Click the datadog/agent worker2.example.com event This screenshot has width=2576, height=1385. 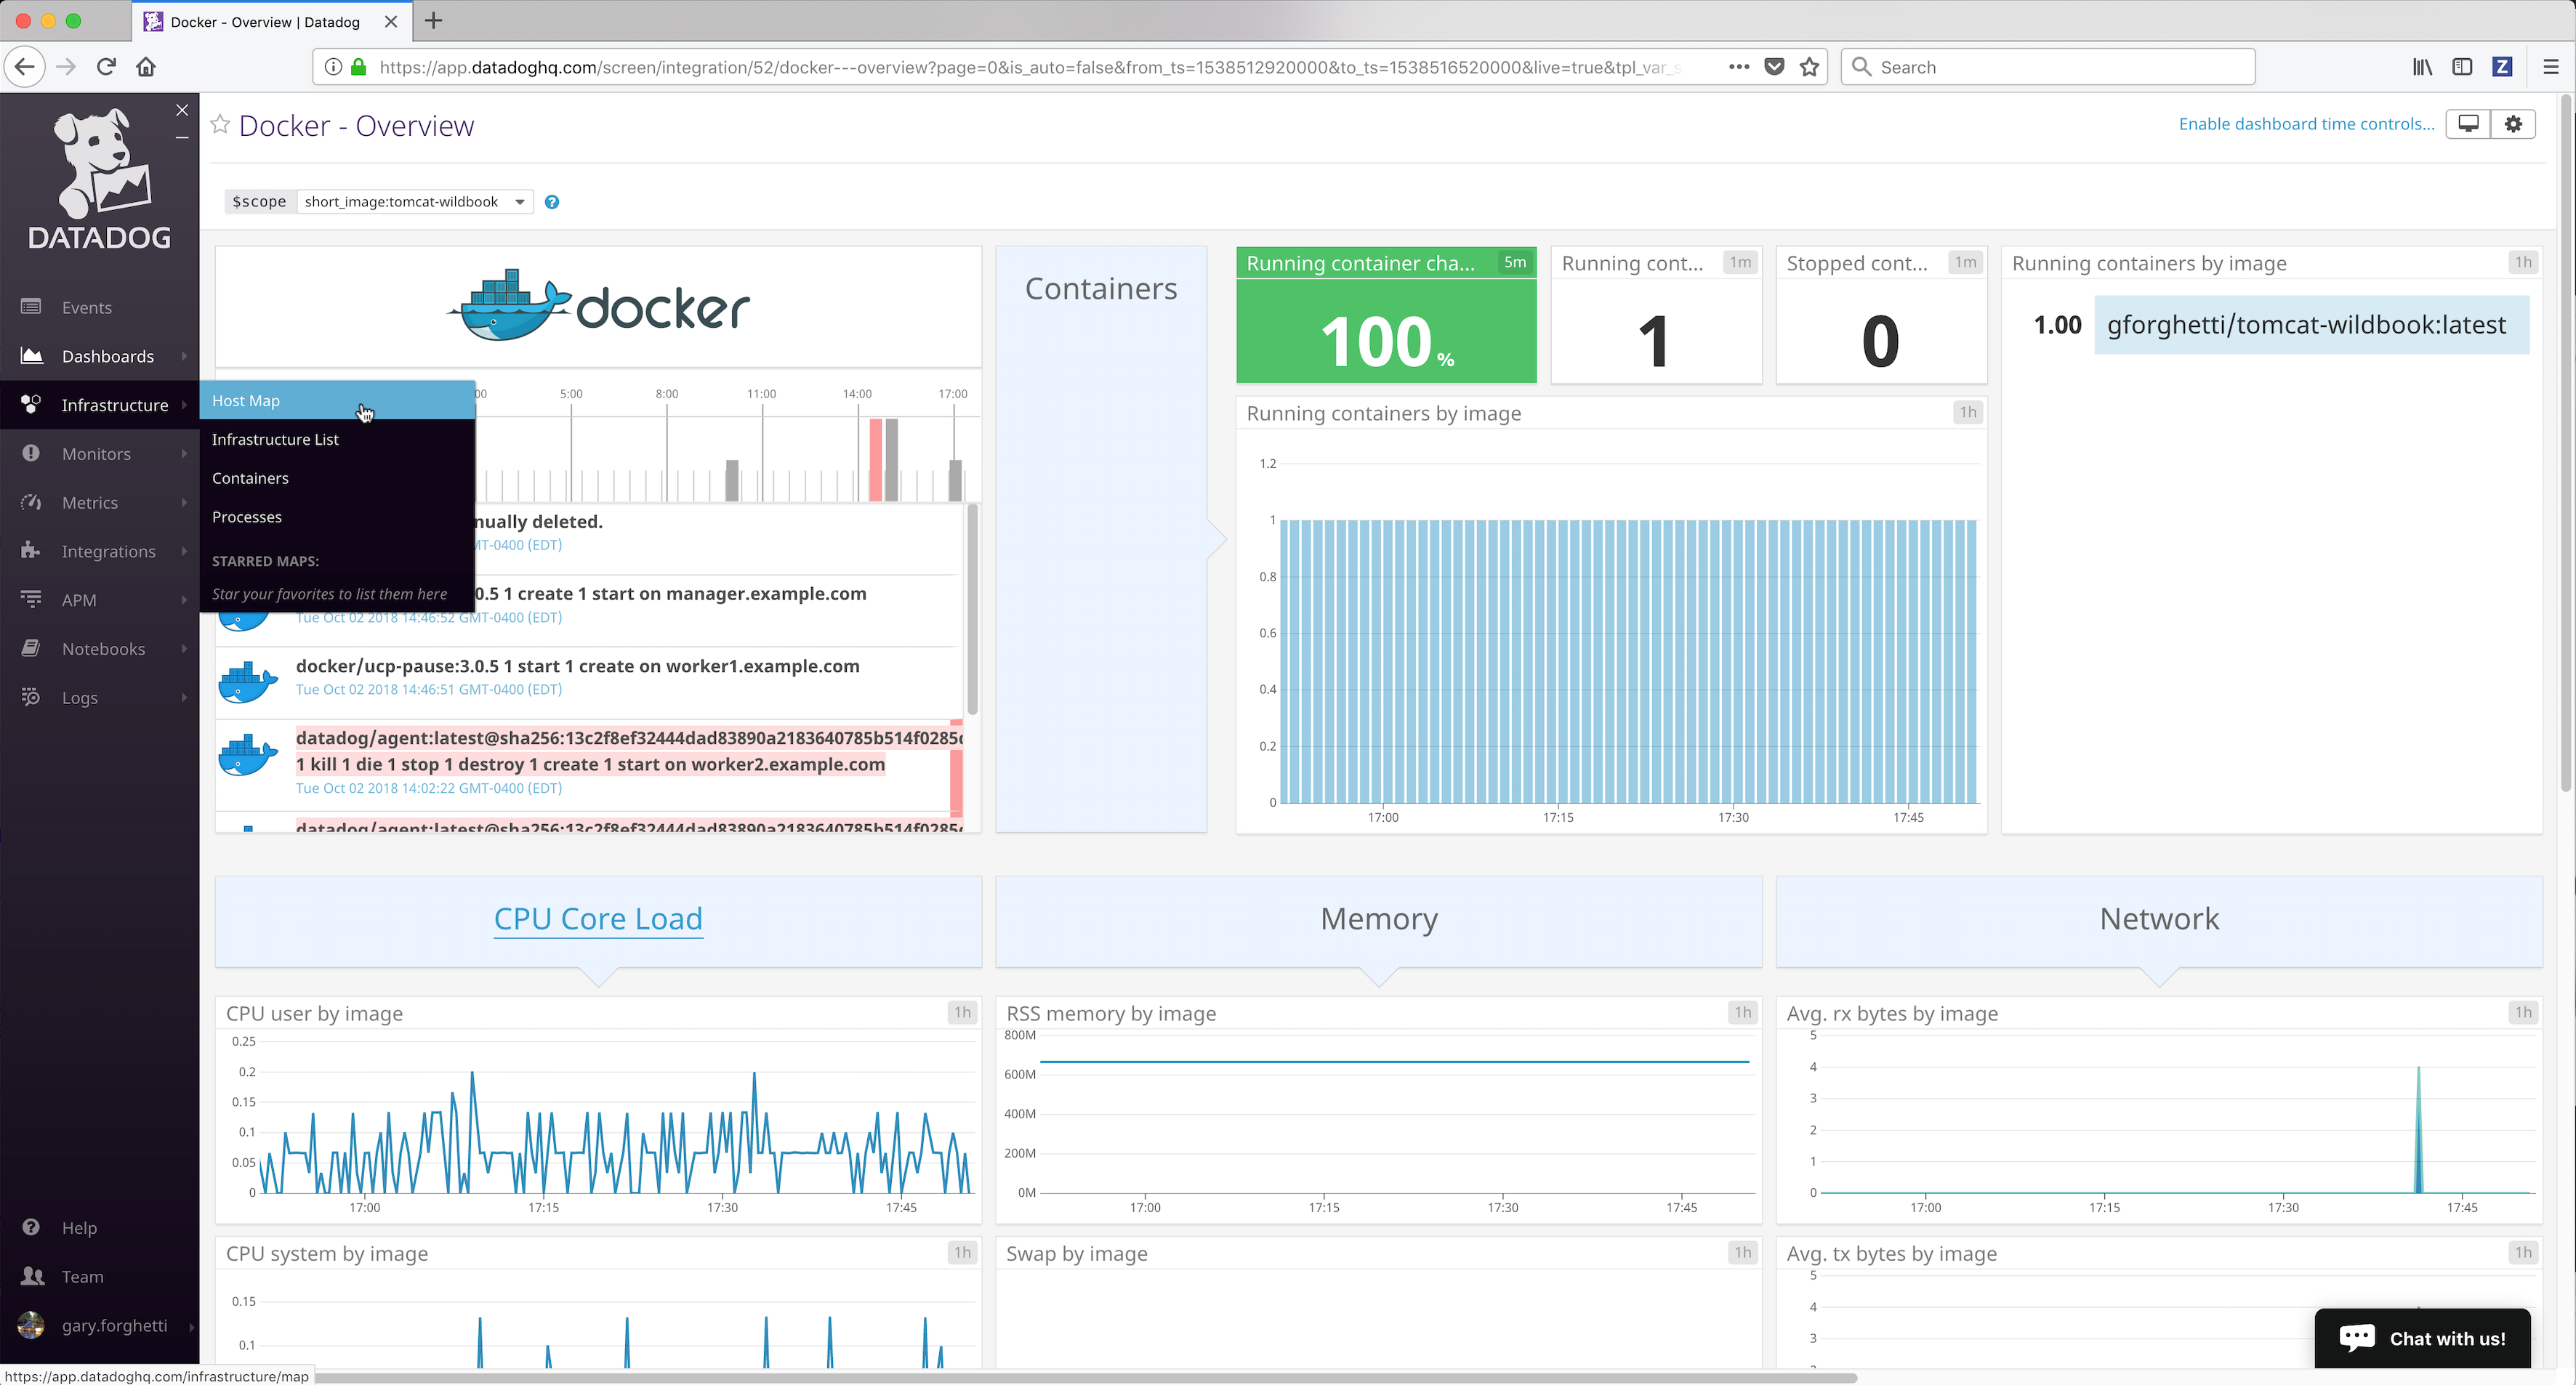click(588, 765)
